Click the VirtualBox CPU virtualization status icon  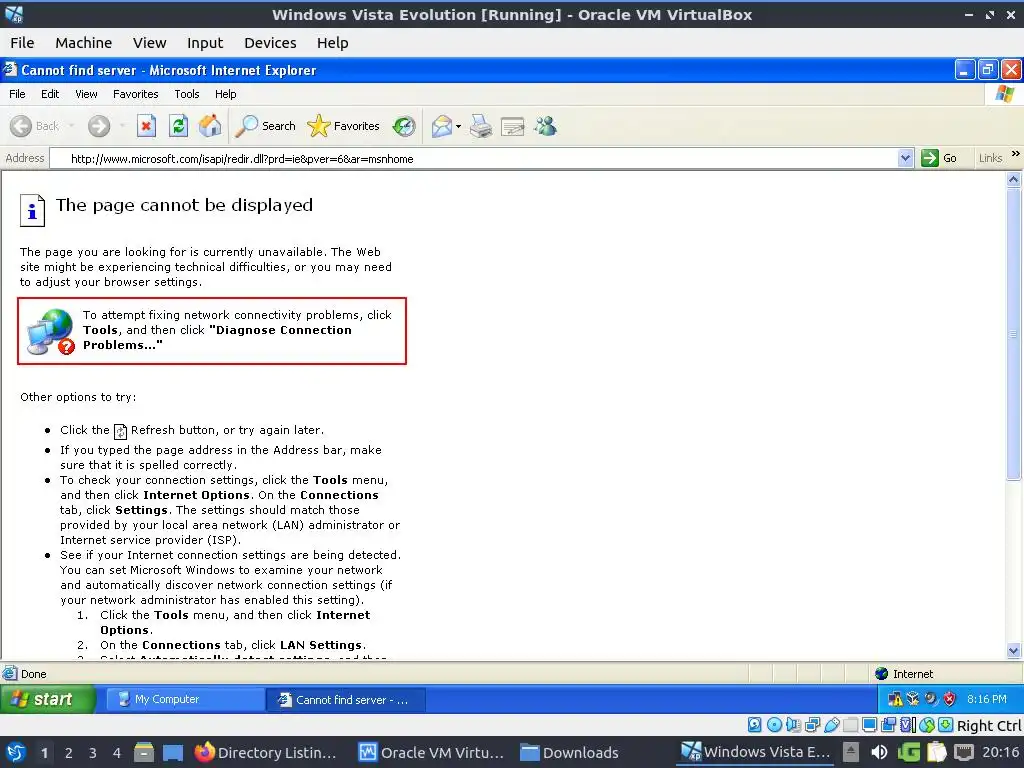pos(908,725)
